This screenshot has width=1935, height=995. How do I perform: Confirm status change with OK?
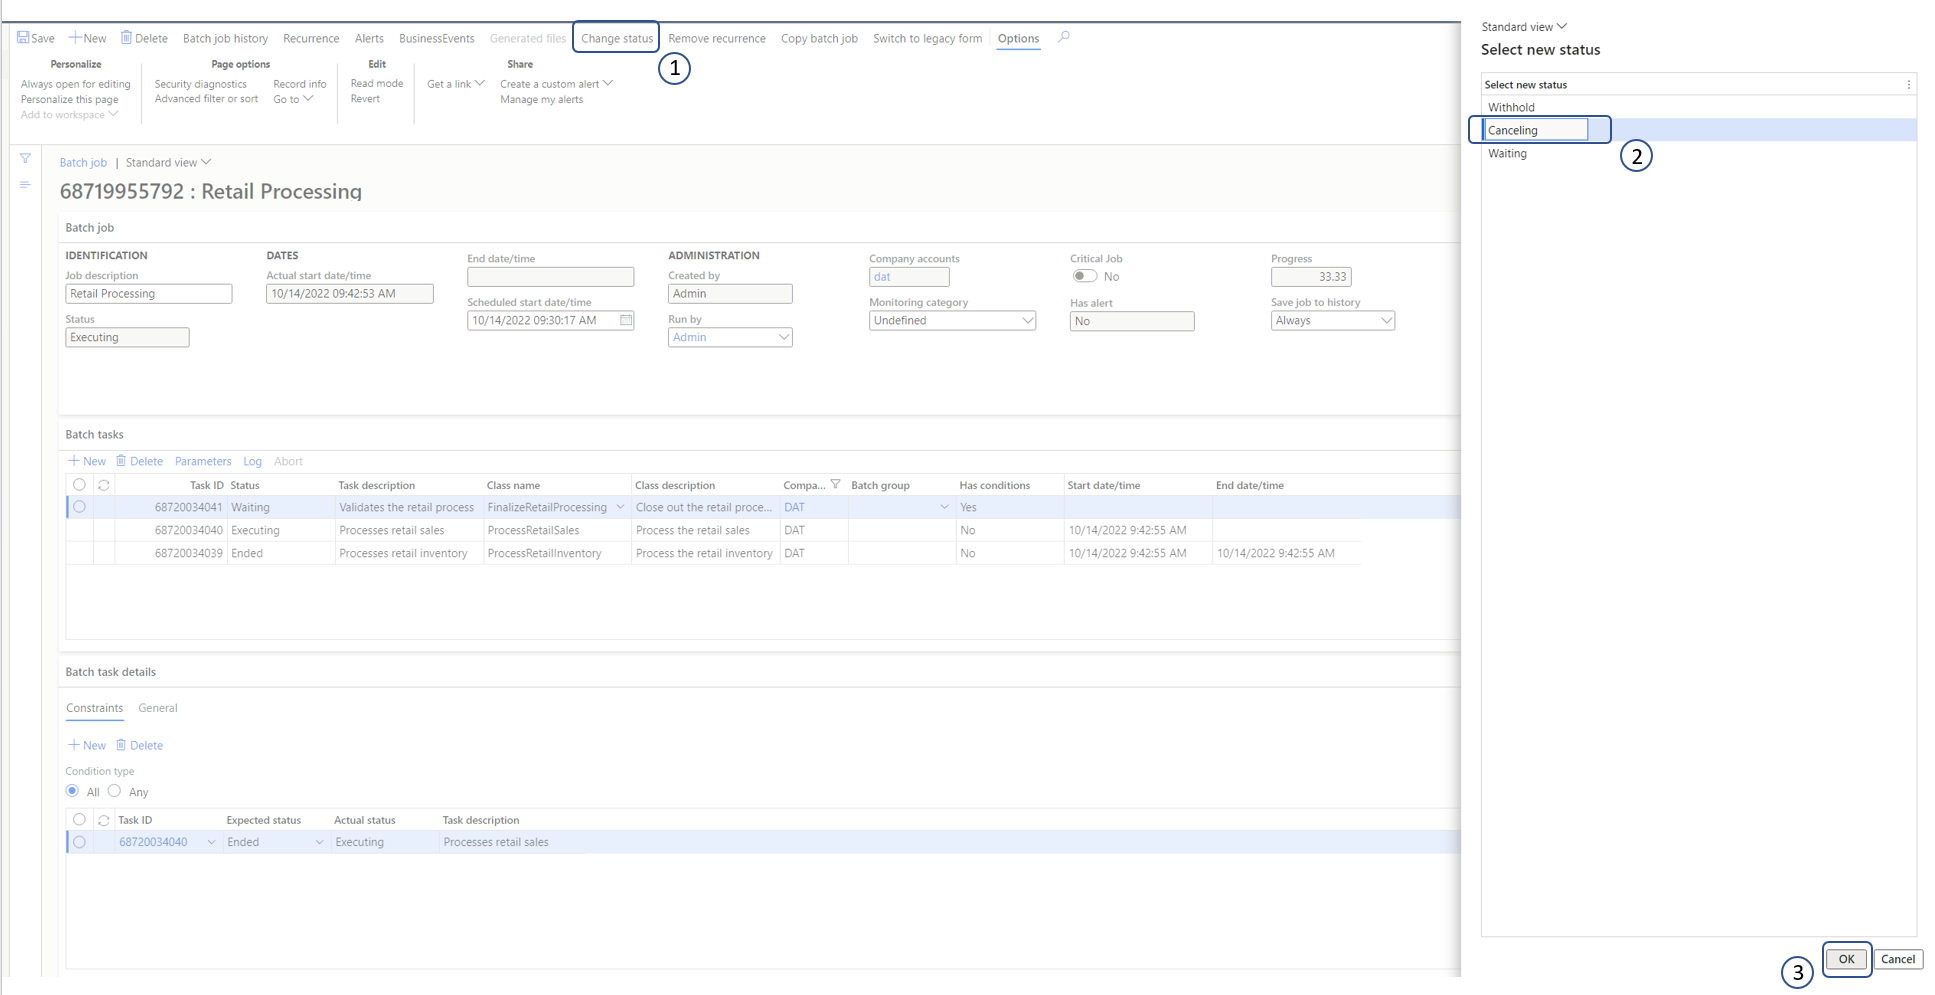click(1846, 959)
